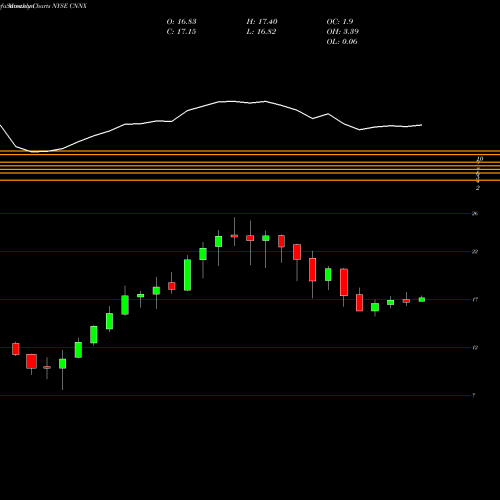This screenshot has width=500, height=500.
Task: Click the '12' price axis label
Action: pyautogui.click(x=475, y=348)
